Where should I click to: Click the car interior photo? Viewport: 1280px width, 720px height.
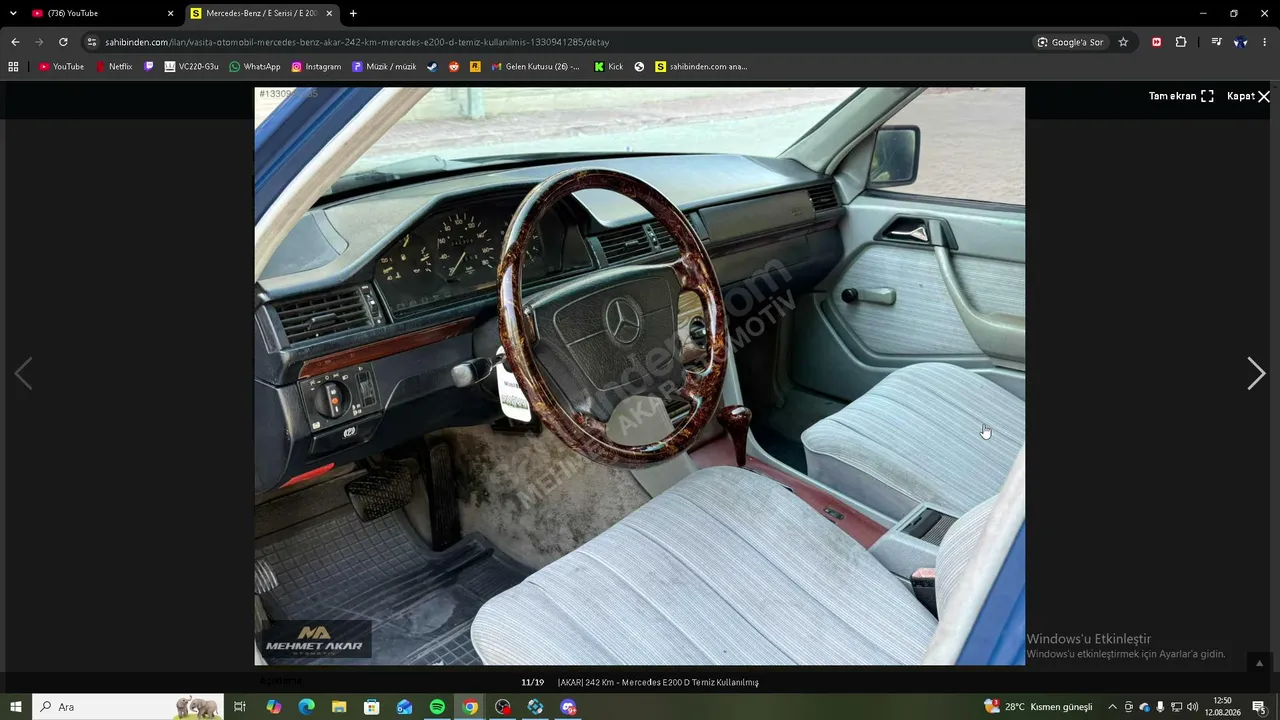(640, 376)
